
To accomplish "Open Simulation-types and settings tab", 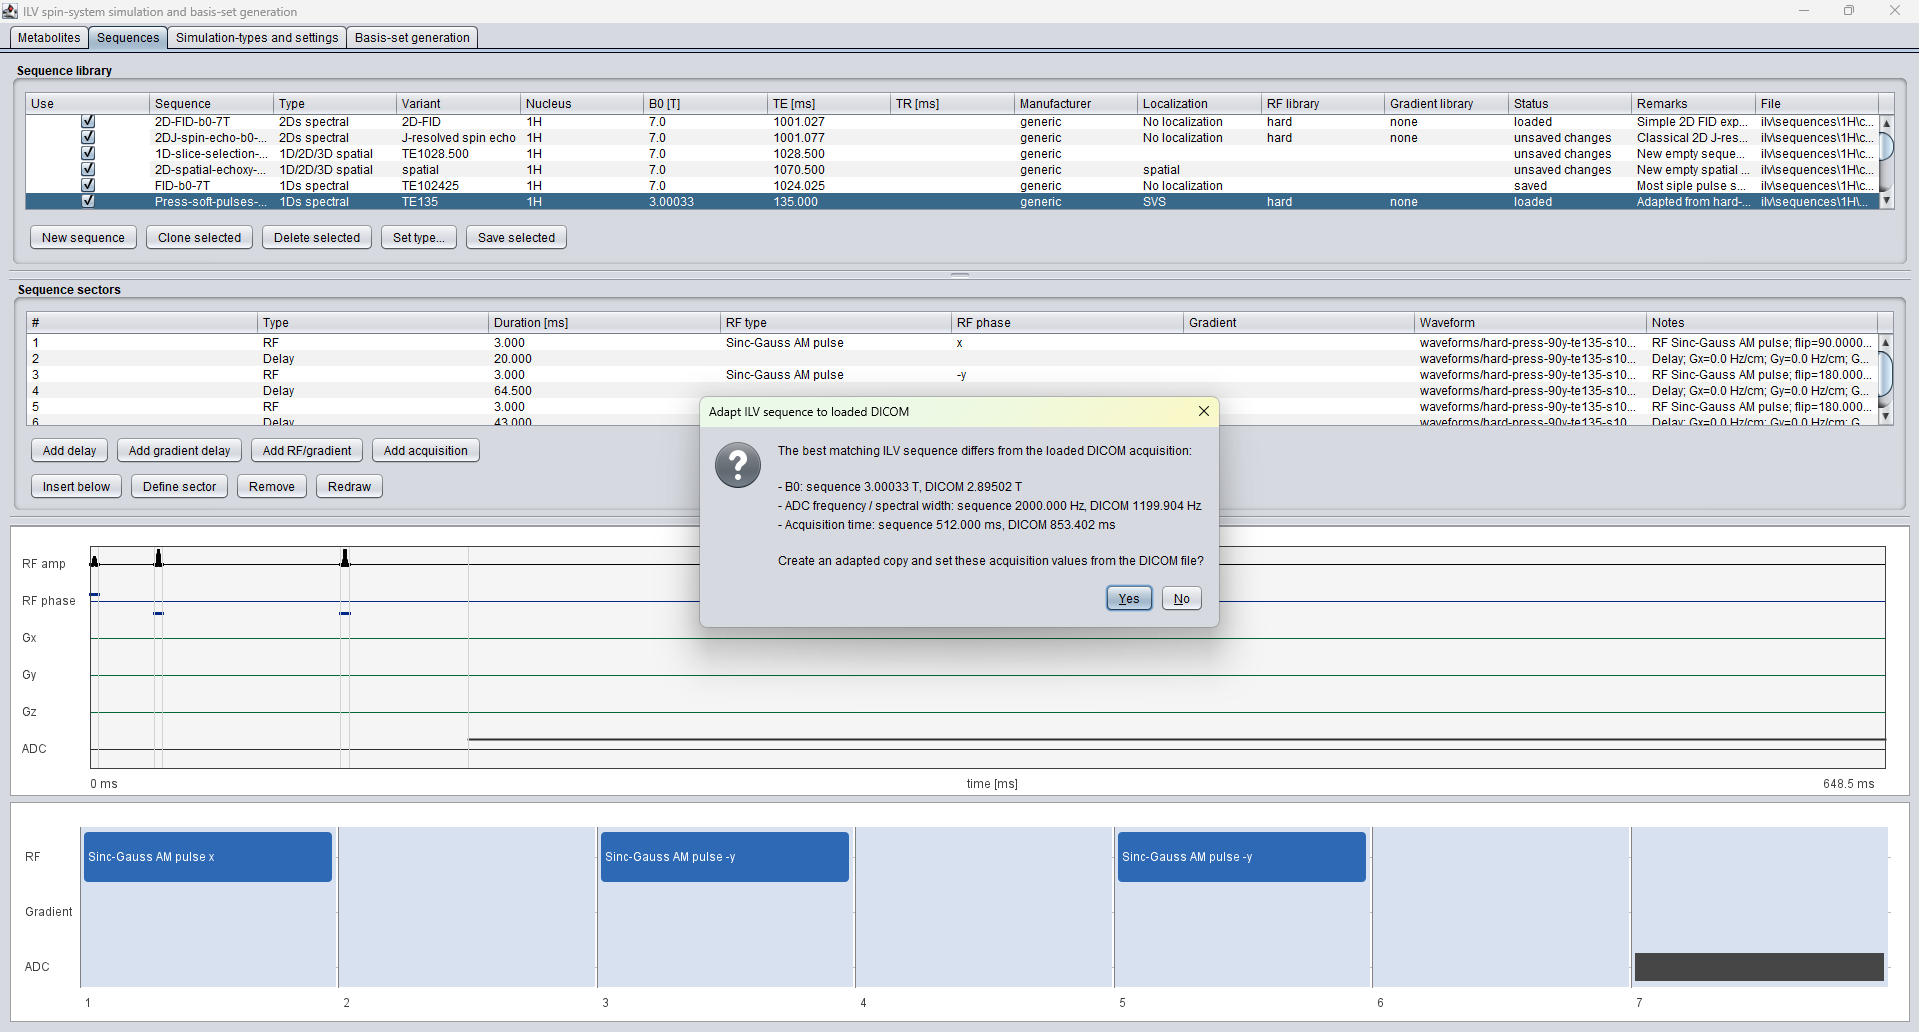I will [257, 38].
